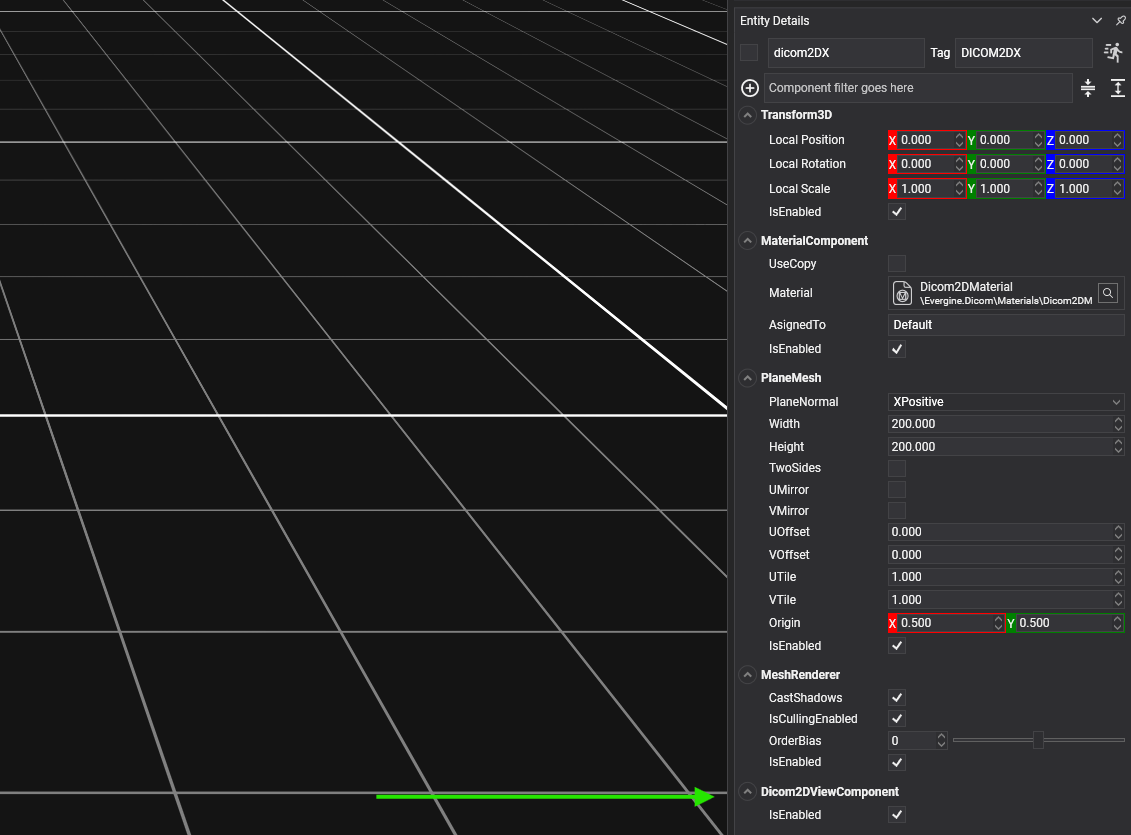The height and width of the screenshot is (835, 1131).
Task: Click the Dicom2DMaterial file icon
Action: (x=902, y=293)
